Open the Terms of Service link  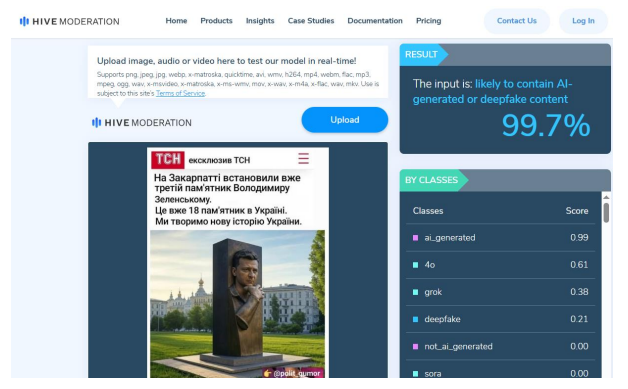pyautogui.click(x=180, y=93)
